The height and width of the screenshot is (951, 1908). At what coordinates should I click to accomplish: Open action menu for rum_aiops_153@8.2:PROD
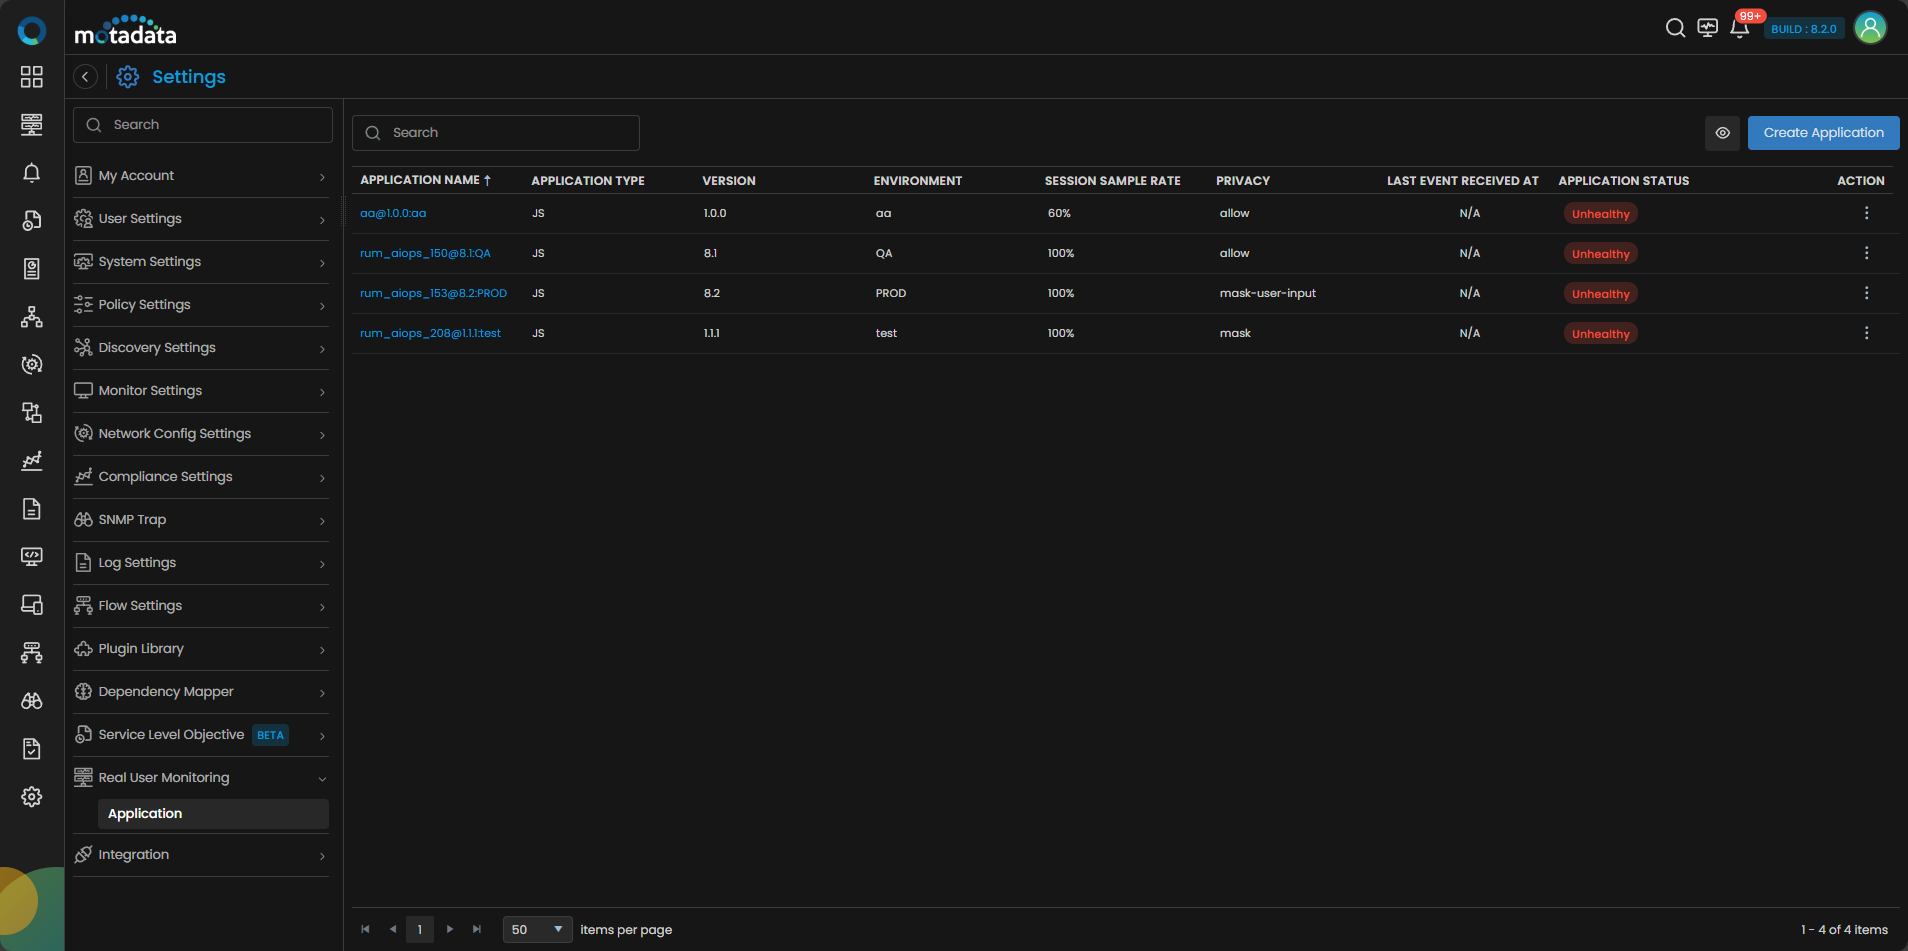[1866, 293]
